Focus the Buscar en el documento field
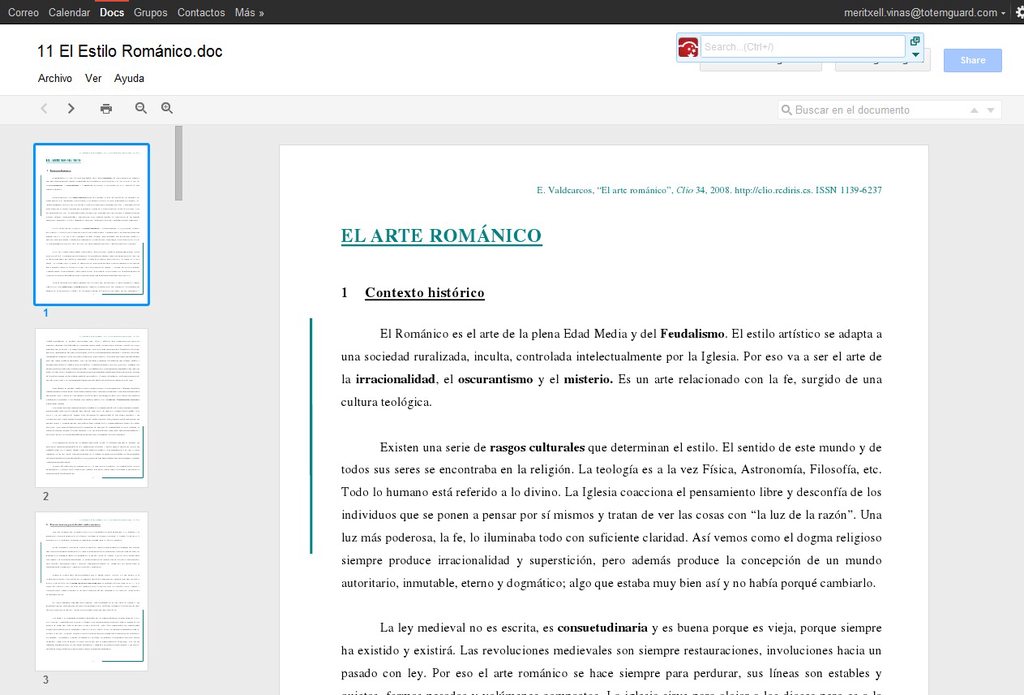The width and height of the screenshot is (1024, 695). point(875,110)
